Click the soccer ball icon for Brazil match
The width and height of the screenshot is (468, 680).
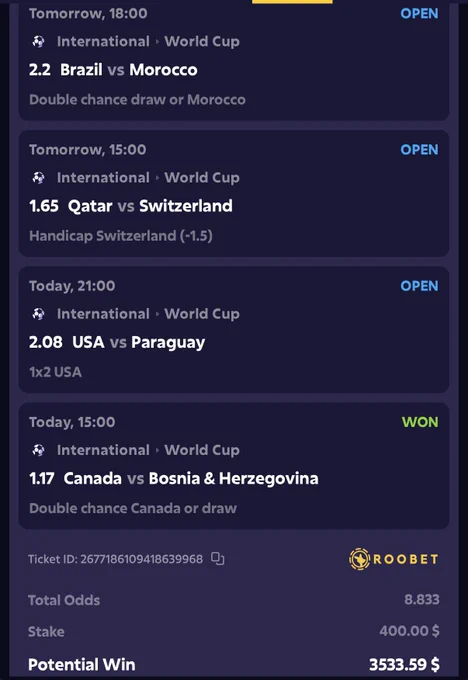tap(38, 42)
